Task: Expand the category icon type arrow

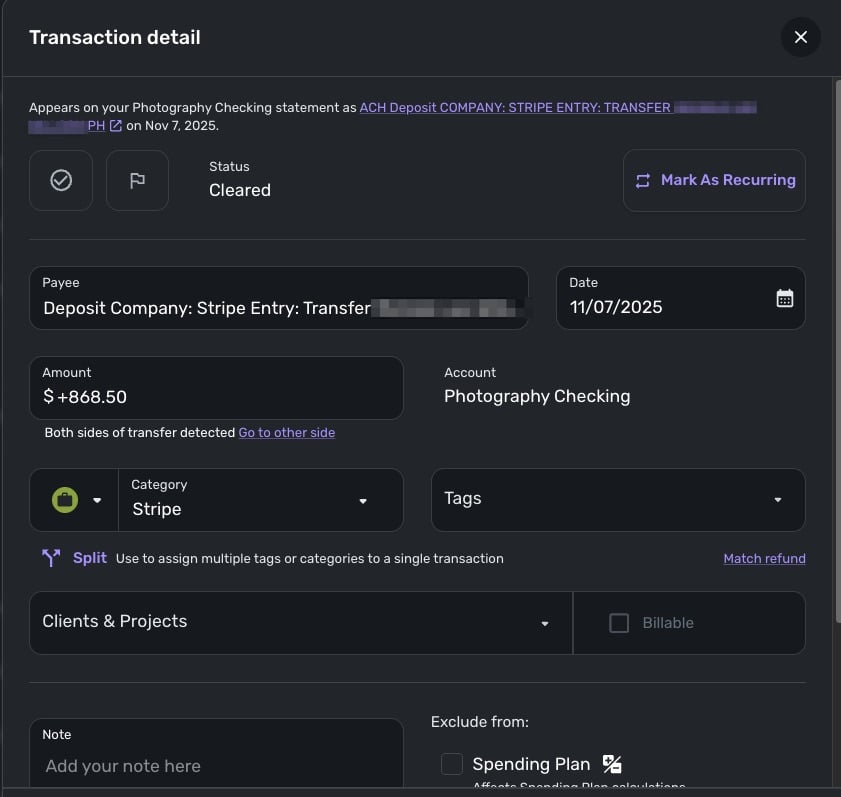Action: [x=97, y=500]
